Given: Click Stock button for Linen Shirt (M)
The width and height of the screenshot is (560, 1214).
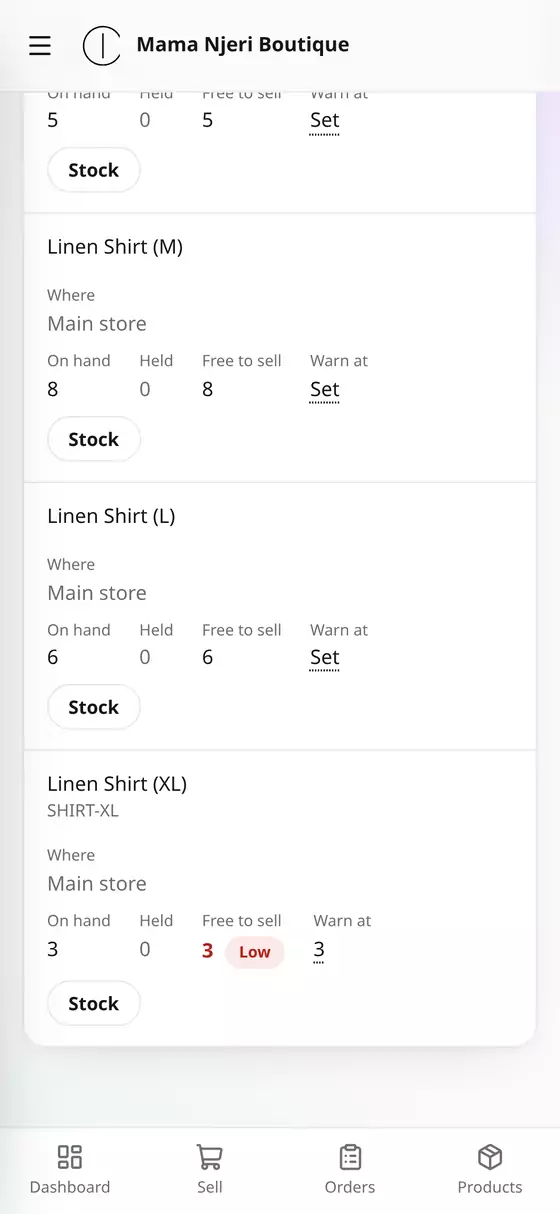Looking at the screenshot, I should point(94,439).
